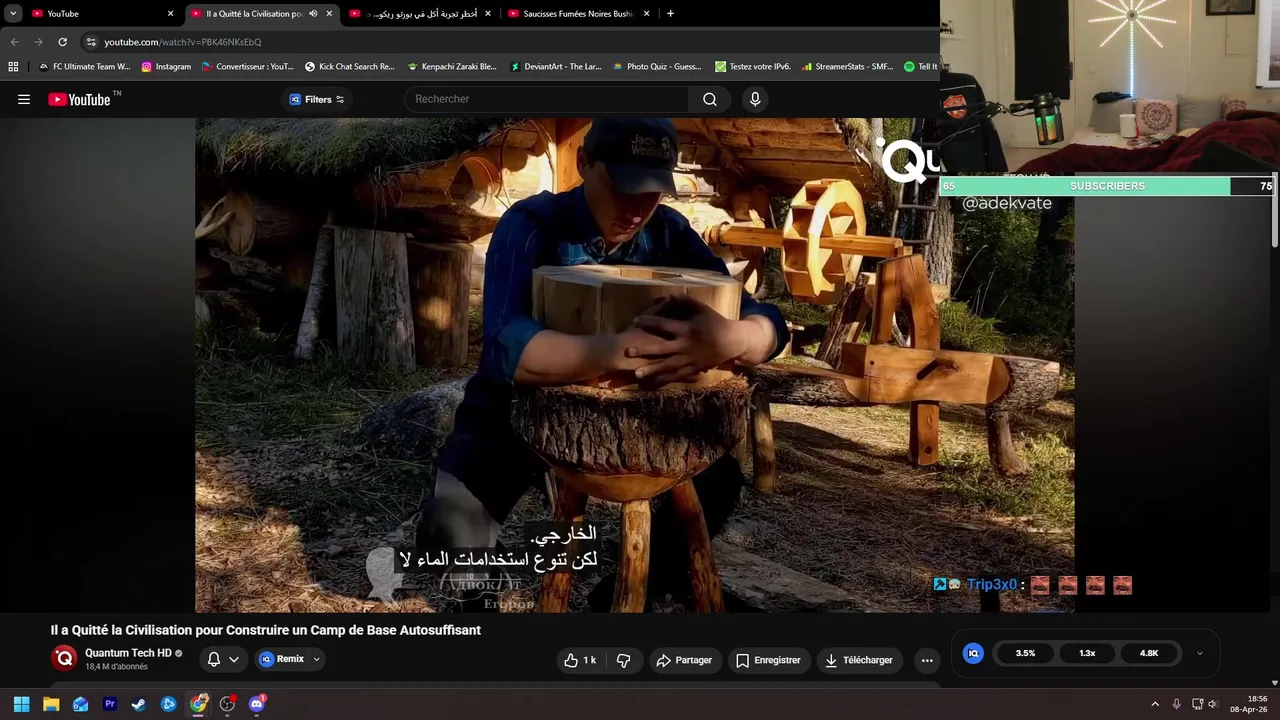This screenshot has width=1280, height=720.
Task: Click the youtube.com URL in the address bar
Action: point(183,42)
